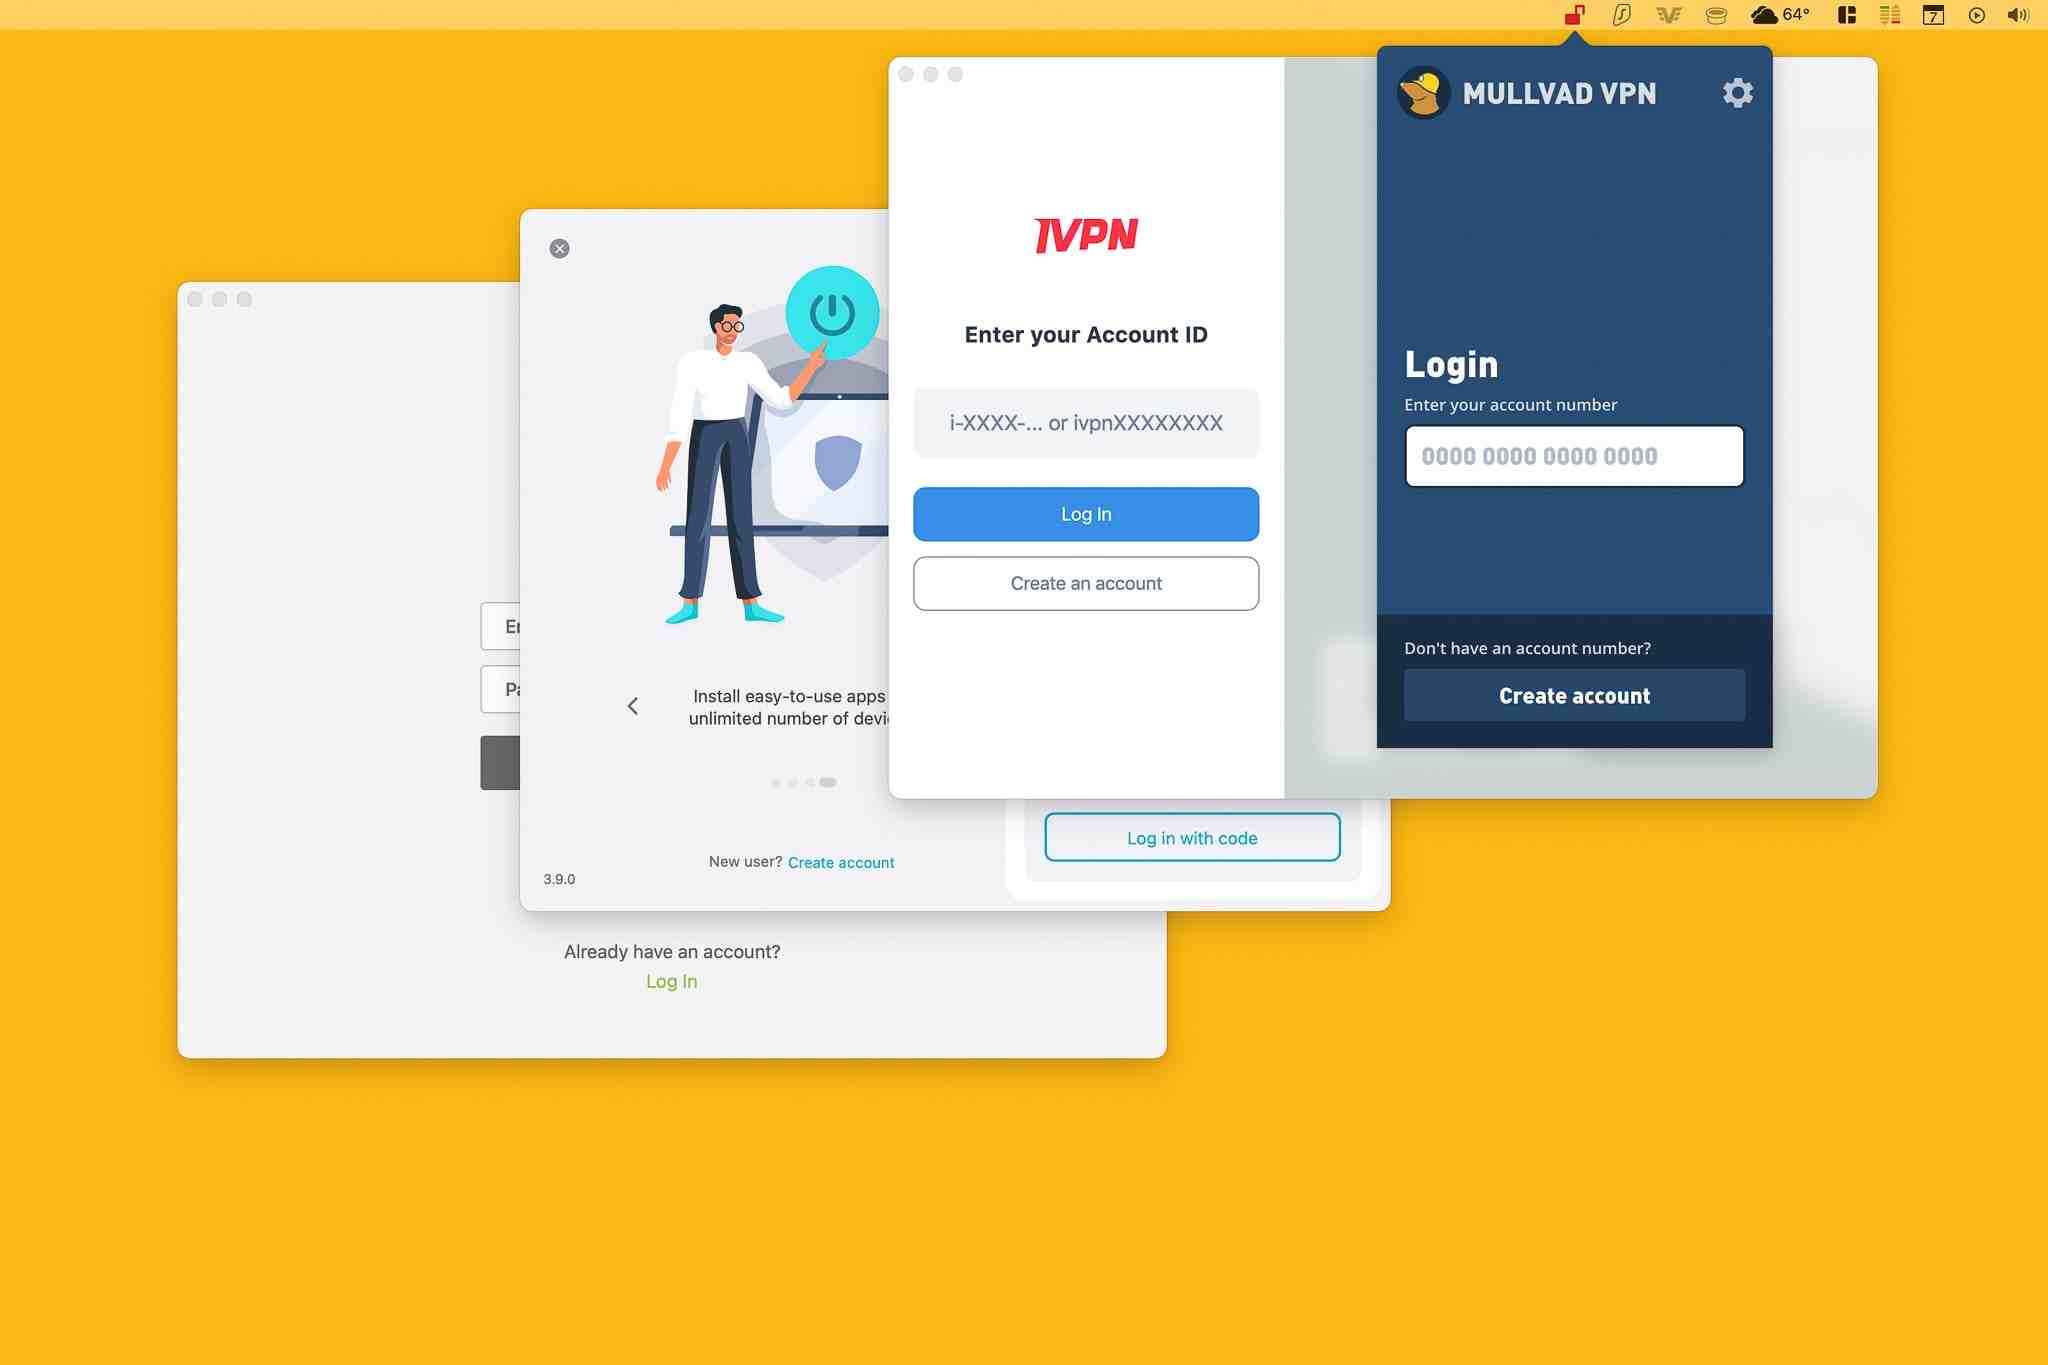The width and height of the screenshot is (2048, 1365).
Task: Click the onboarding pagination dots indicator
Action: [801, 782]
